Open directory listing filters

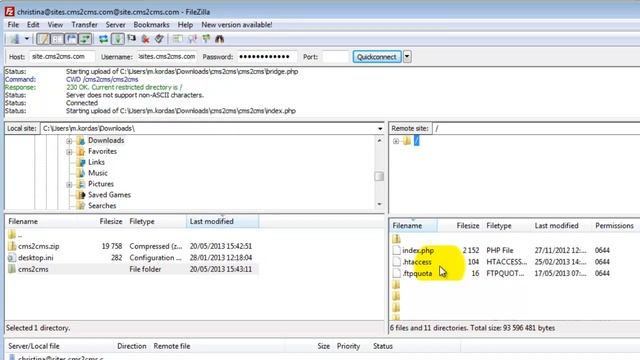(177, 39)
